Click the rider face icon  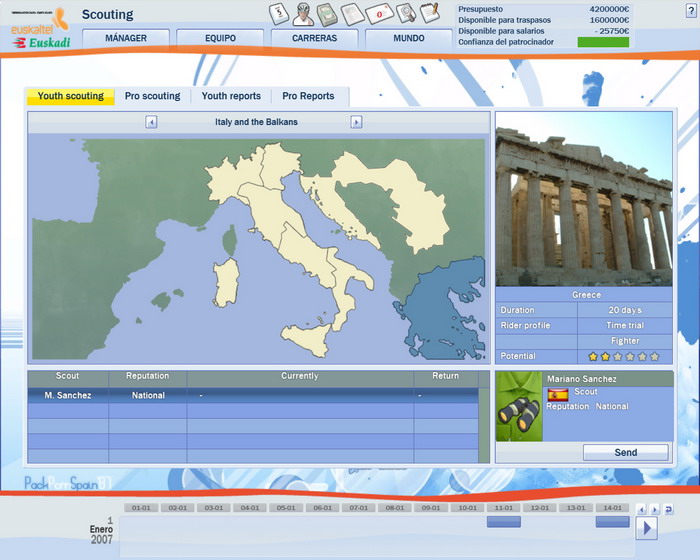[x=303, y=13]
